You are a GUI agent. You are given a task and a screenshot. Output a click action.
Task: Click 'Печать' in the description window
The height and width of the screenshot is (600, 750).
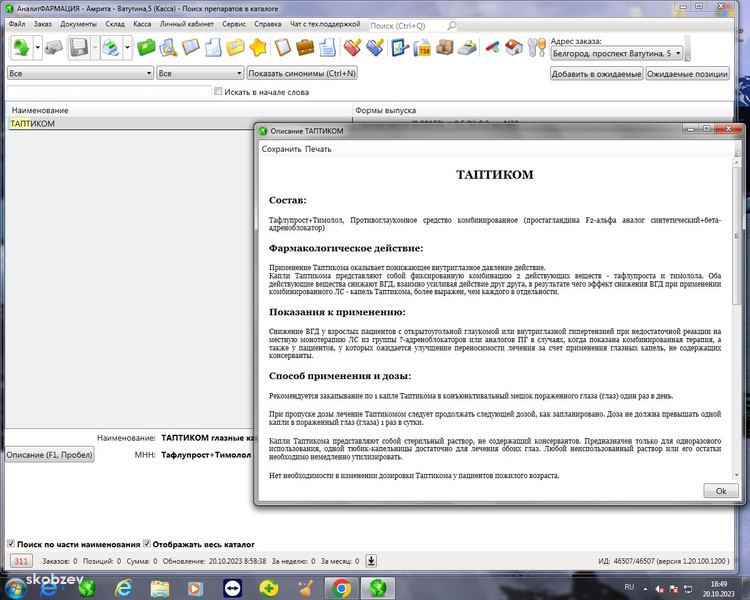(318, 149)
